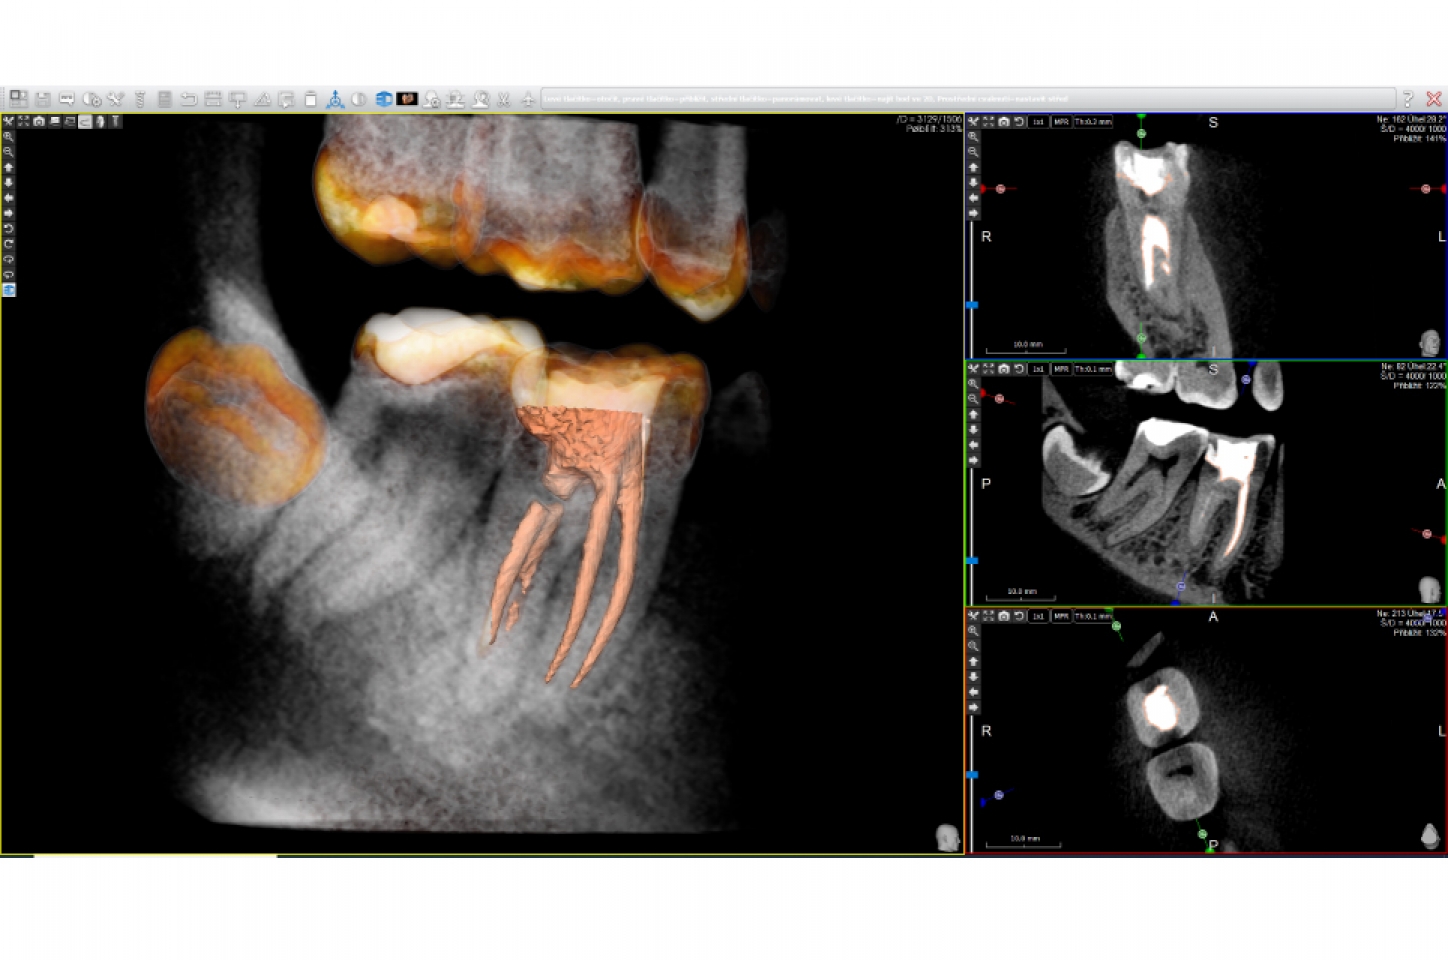This screenshot has height=960, width=1448.
Task: Toggle the blue 3D rendering mode at toolbar bottom
Action: [x=9, y=291]
